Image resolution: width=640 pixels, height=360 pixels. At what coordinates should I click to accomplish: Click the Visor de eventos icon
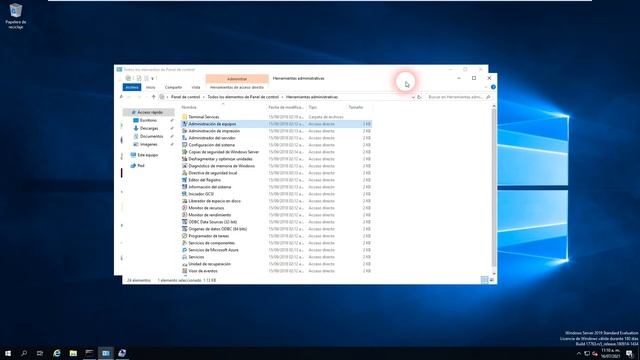(x=184, y=271)
